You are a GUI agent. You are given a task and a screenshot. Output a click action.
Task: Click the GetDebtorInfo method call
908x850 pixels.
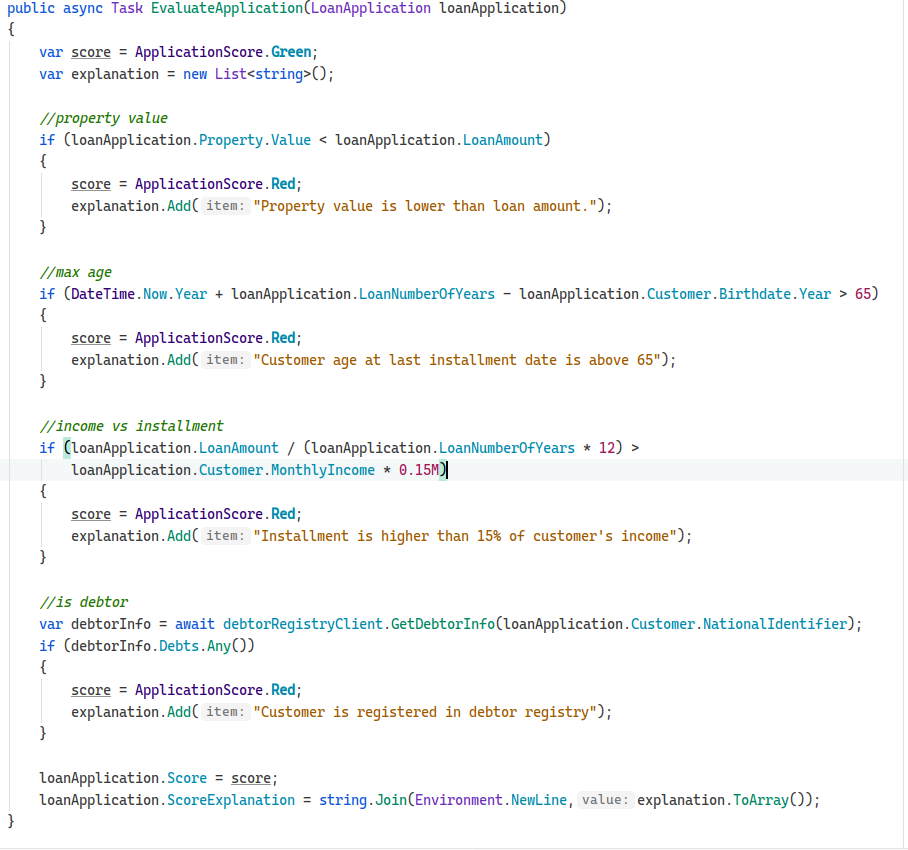click(x=442, y=624)
